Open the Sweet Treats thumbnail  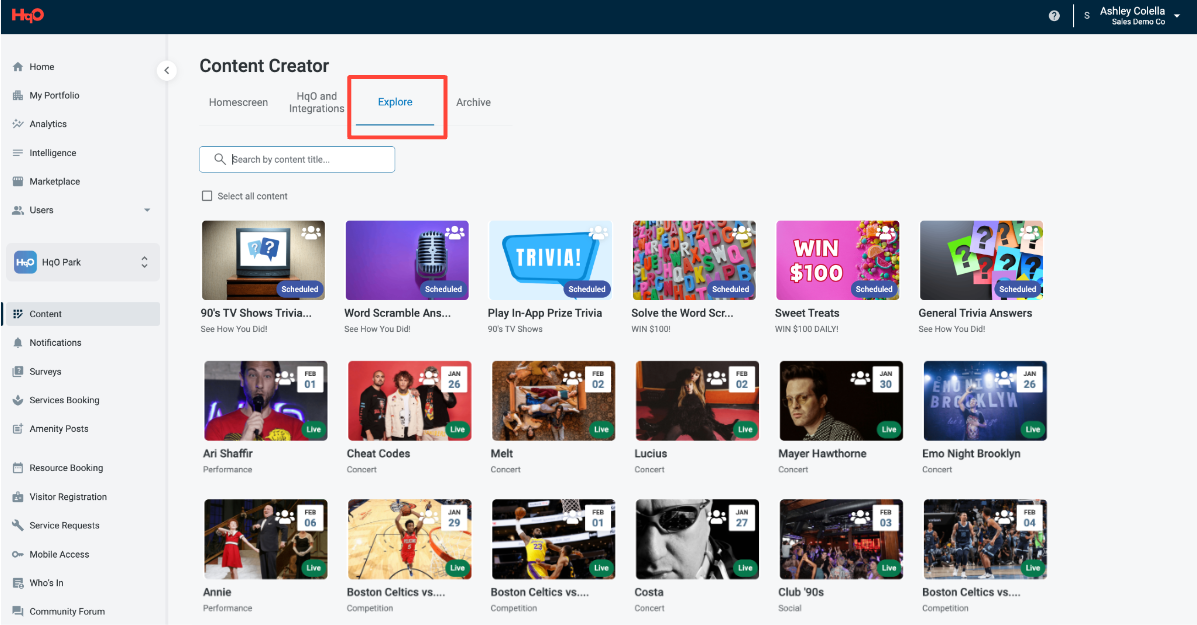837,260
